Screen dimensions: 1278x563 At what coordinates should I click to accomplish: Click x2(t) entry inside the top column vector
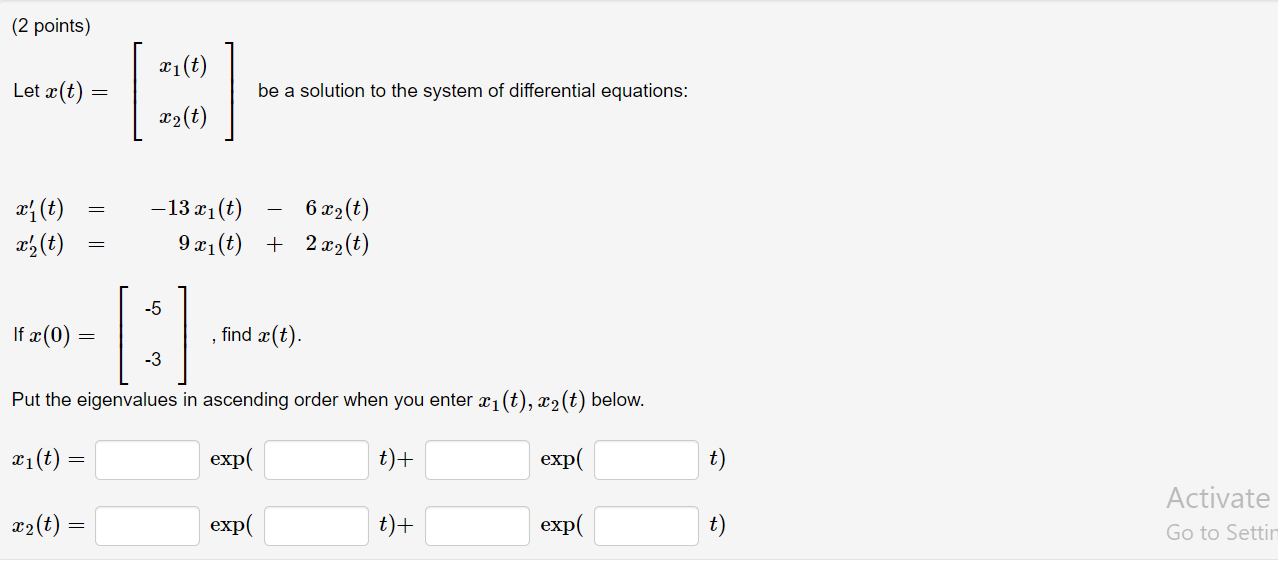(182, 117)
